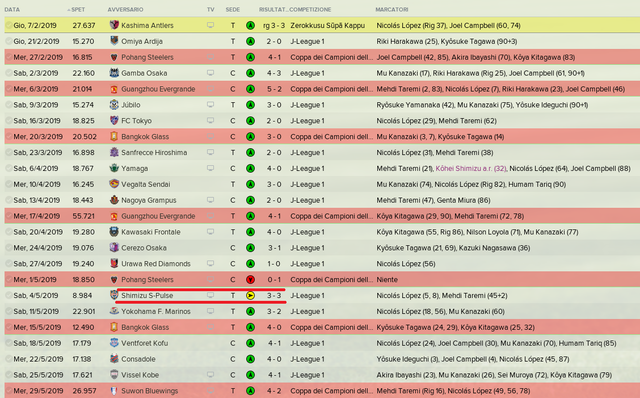The height and width of the screenshot is (398, 640).
Task: Click the red loss icon on the 1/5/2019 Pohang Steelers row
Action: click(250, 280)
